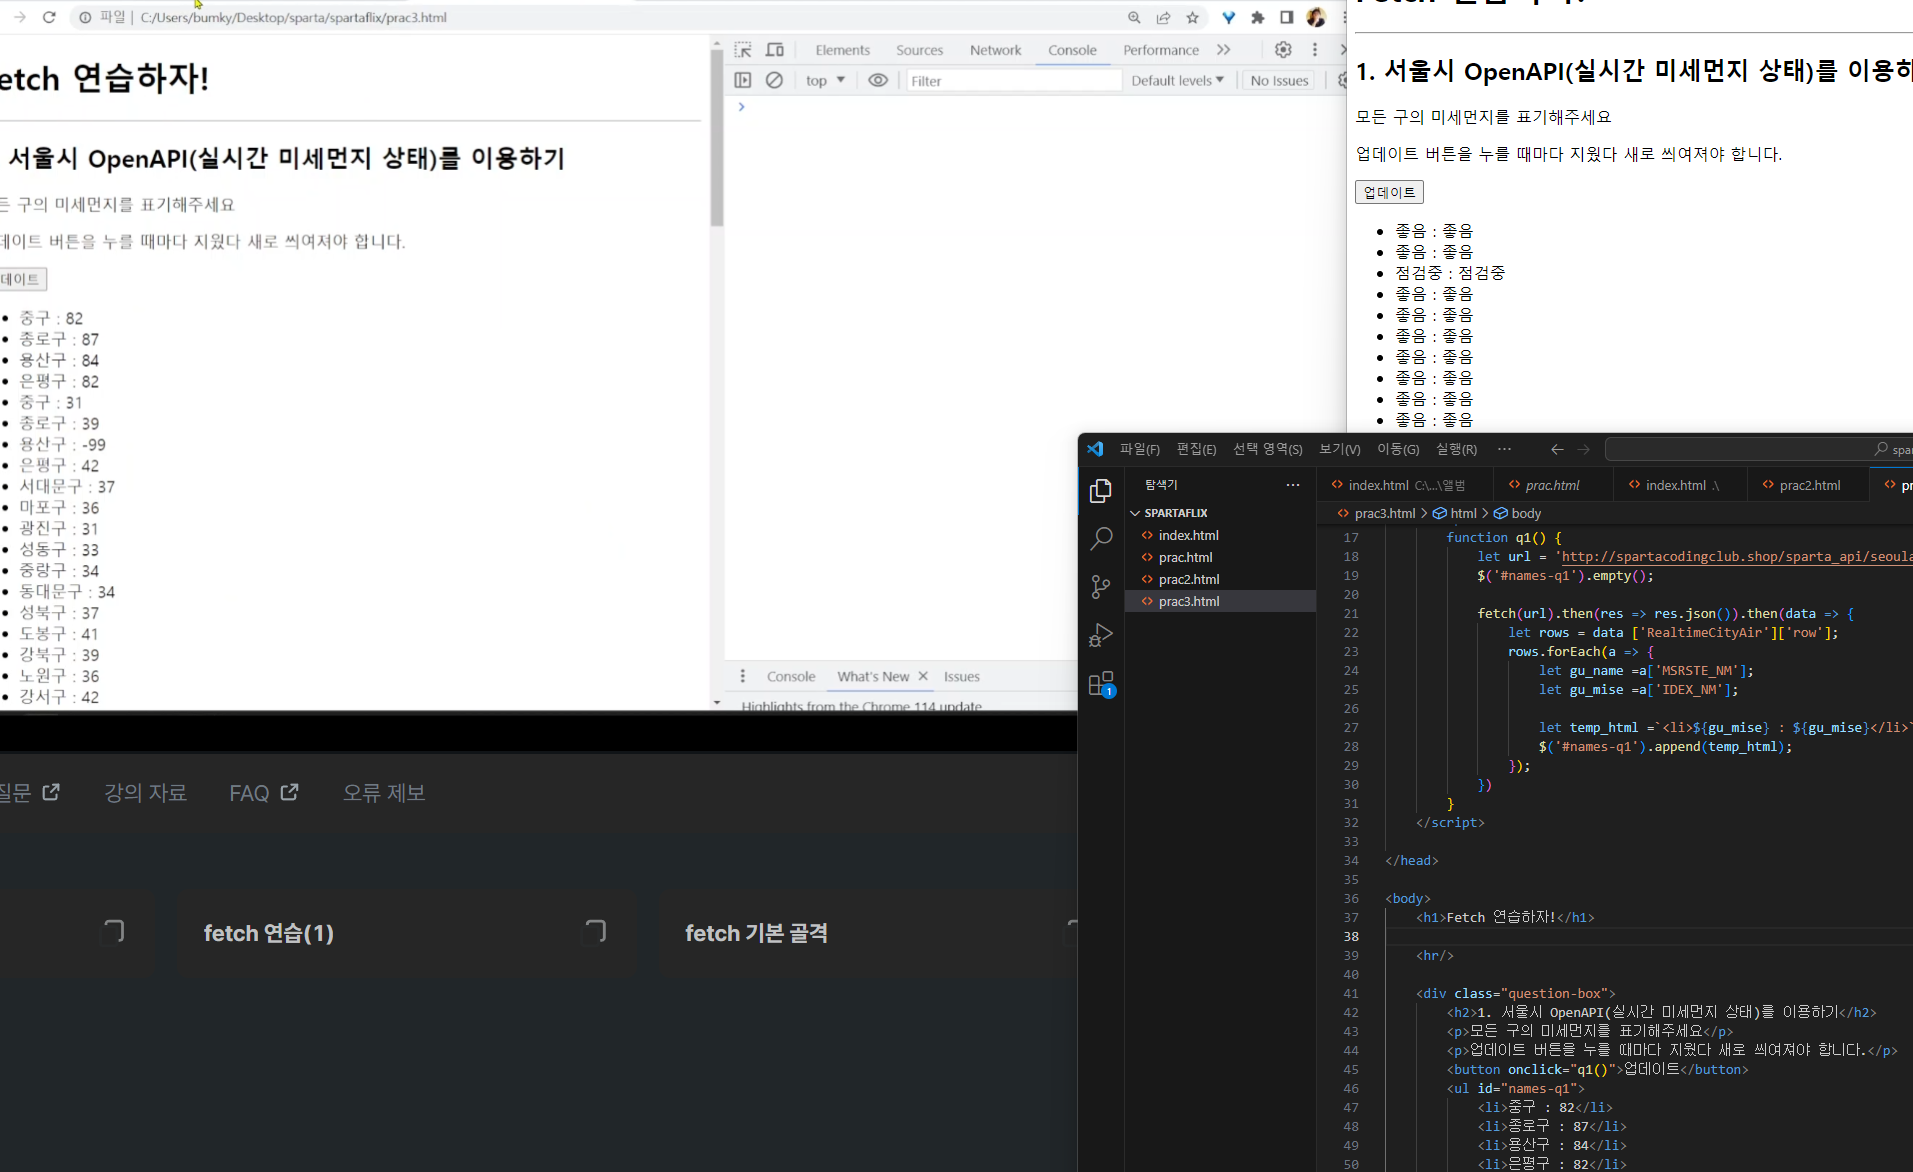Screen dimensions: 1913x1172
Task: Open Default levels dropdown
Action: pyautogui.click(x=1177, y=80)
